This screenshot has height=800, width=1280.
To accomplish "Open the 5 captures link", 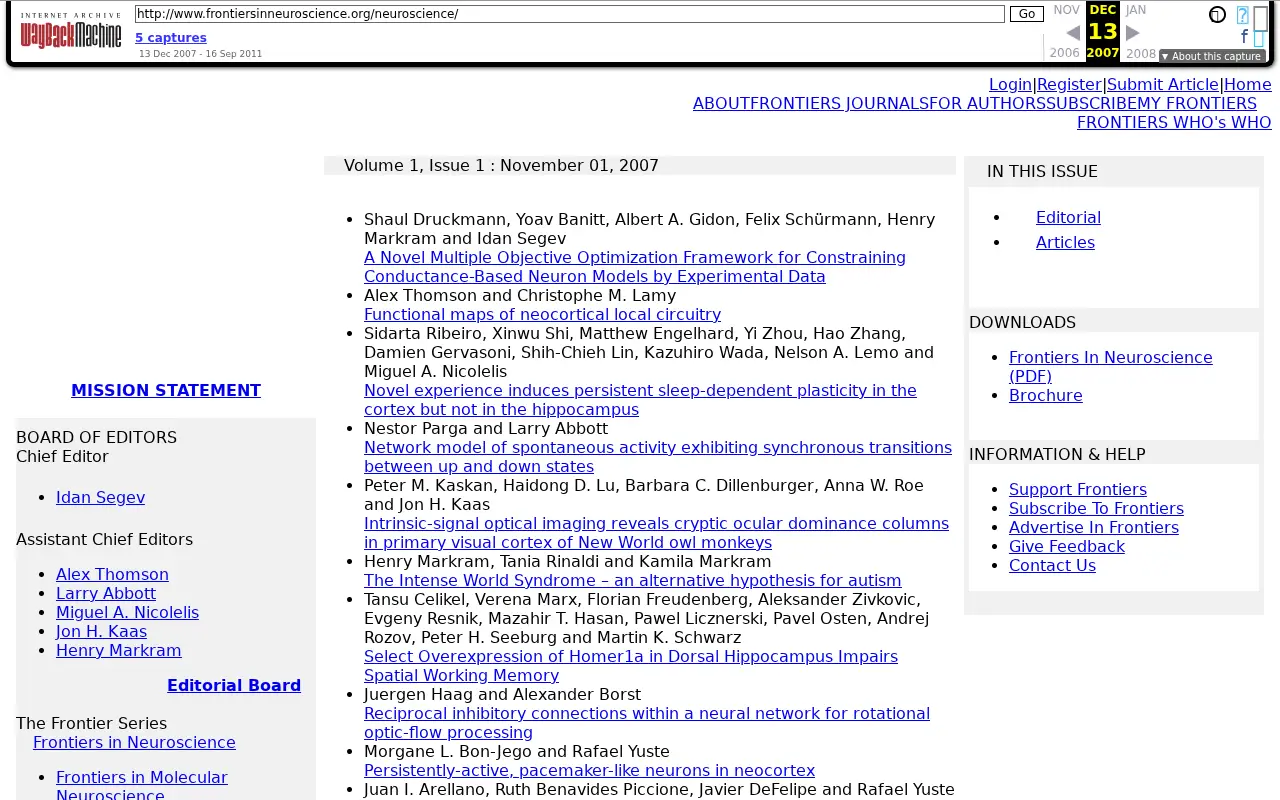I will tap(171, 38).
